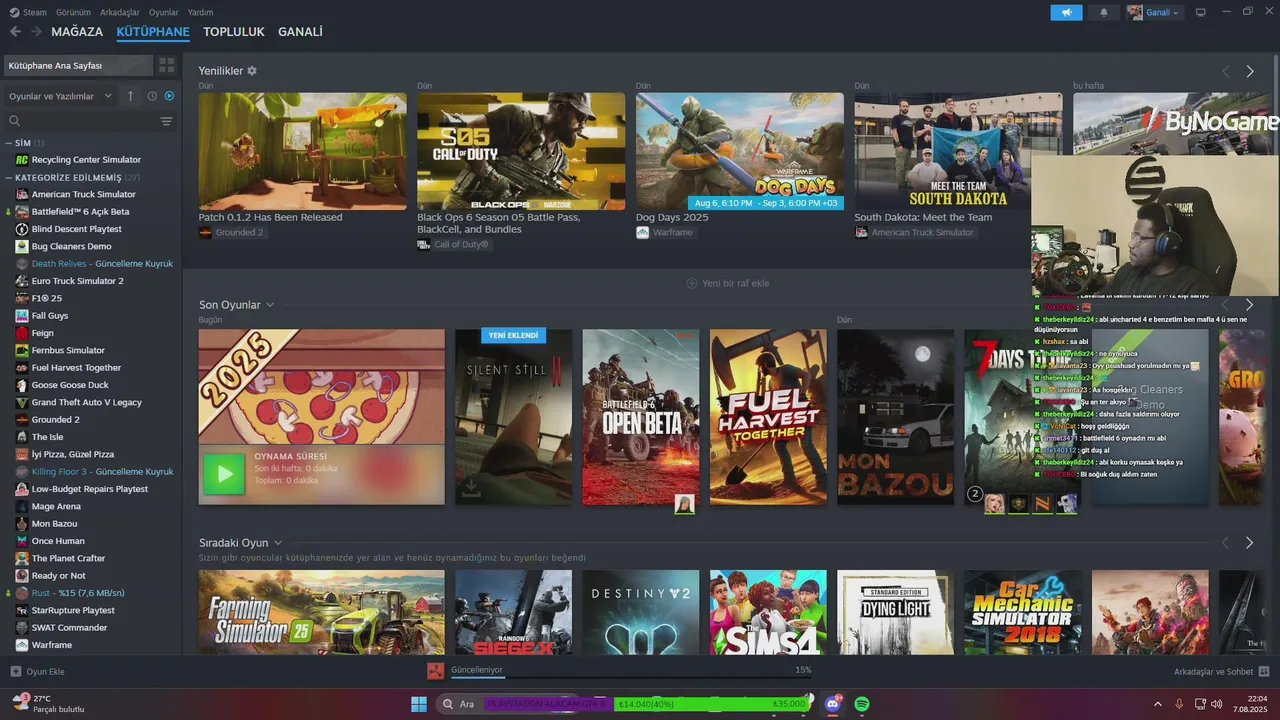Click the American Truck Simulator news link
This screenshot has height=720, width=1280.
point(914,232)
